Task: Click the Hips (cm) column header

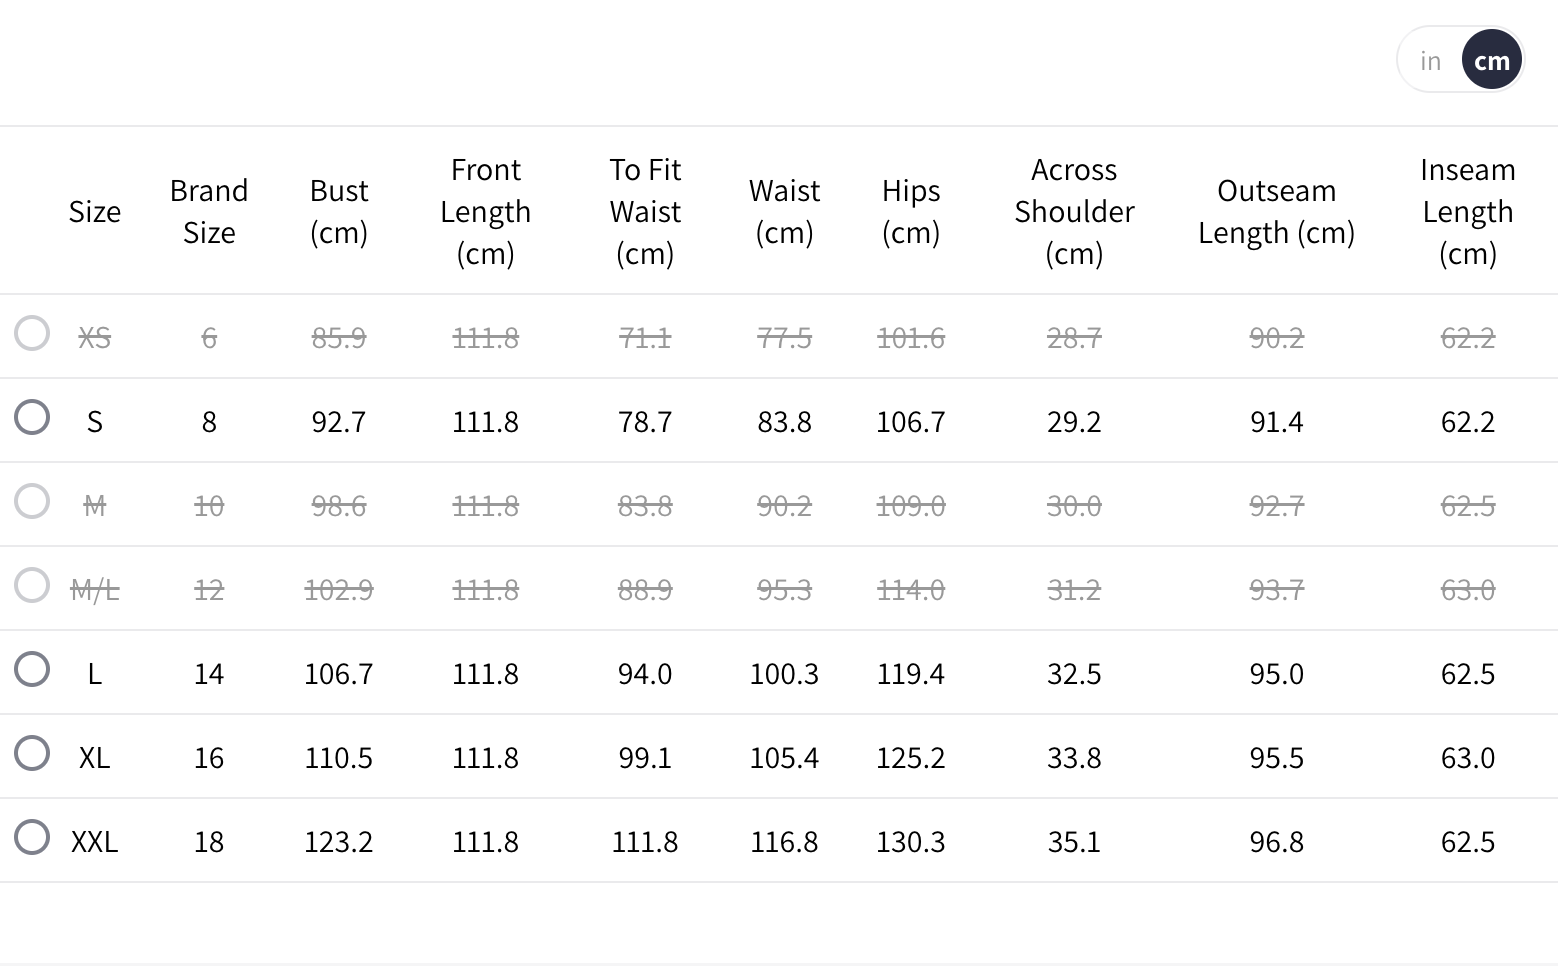Action: pyautogui.click(x=910, y=212)
